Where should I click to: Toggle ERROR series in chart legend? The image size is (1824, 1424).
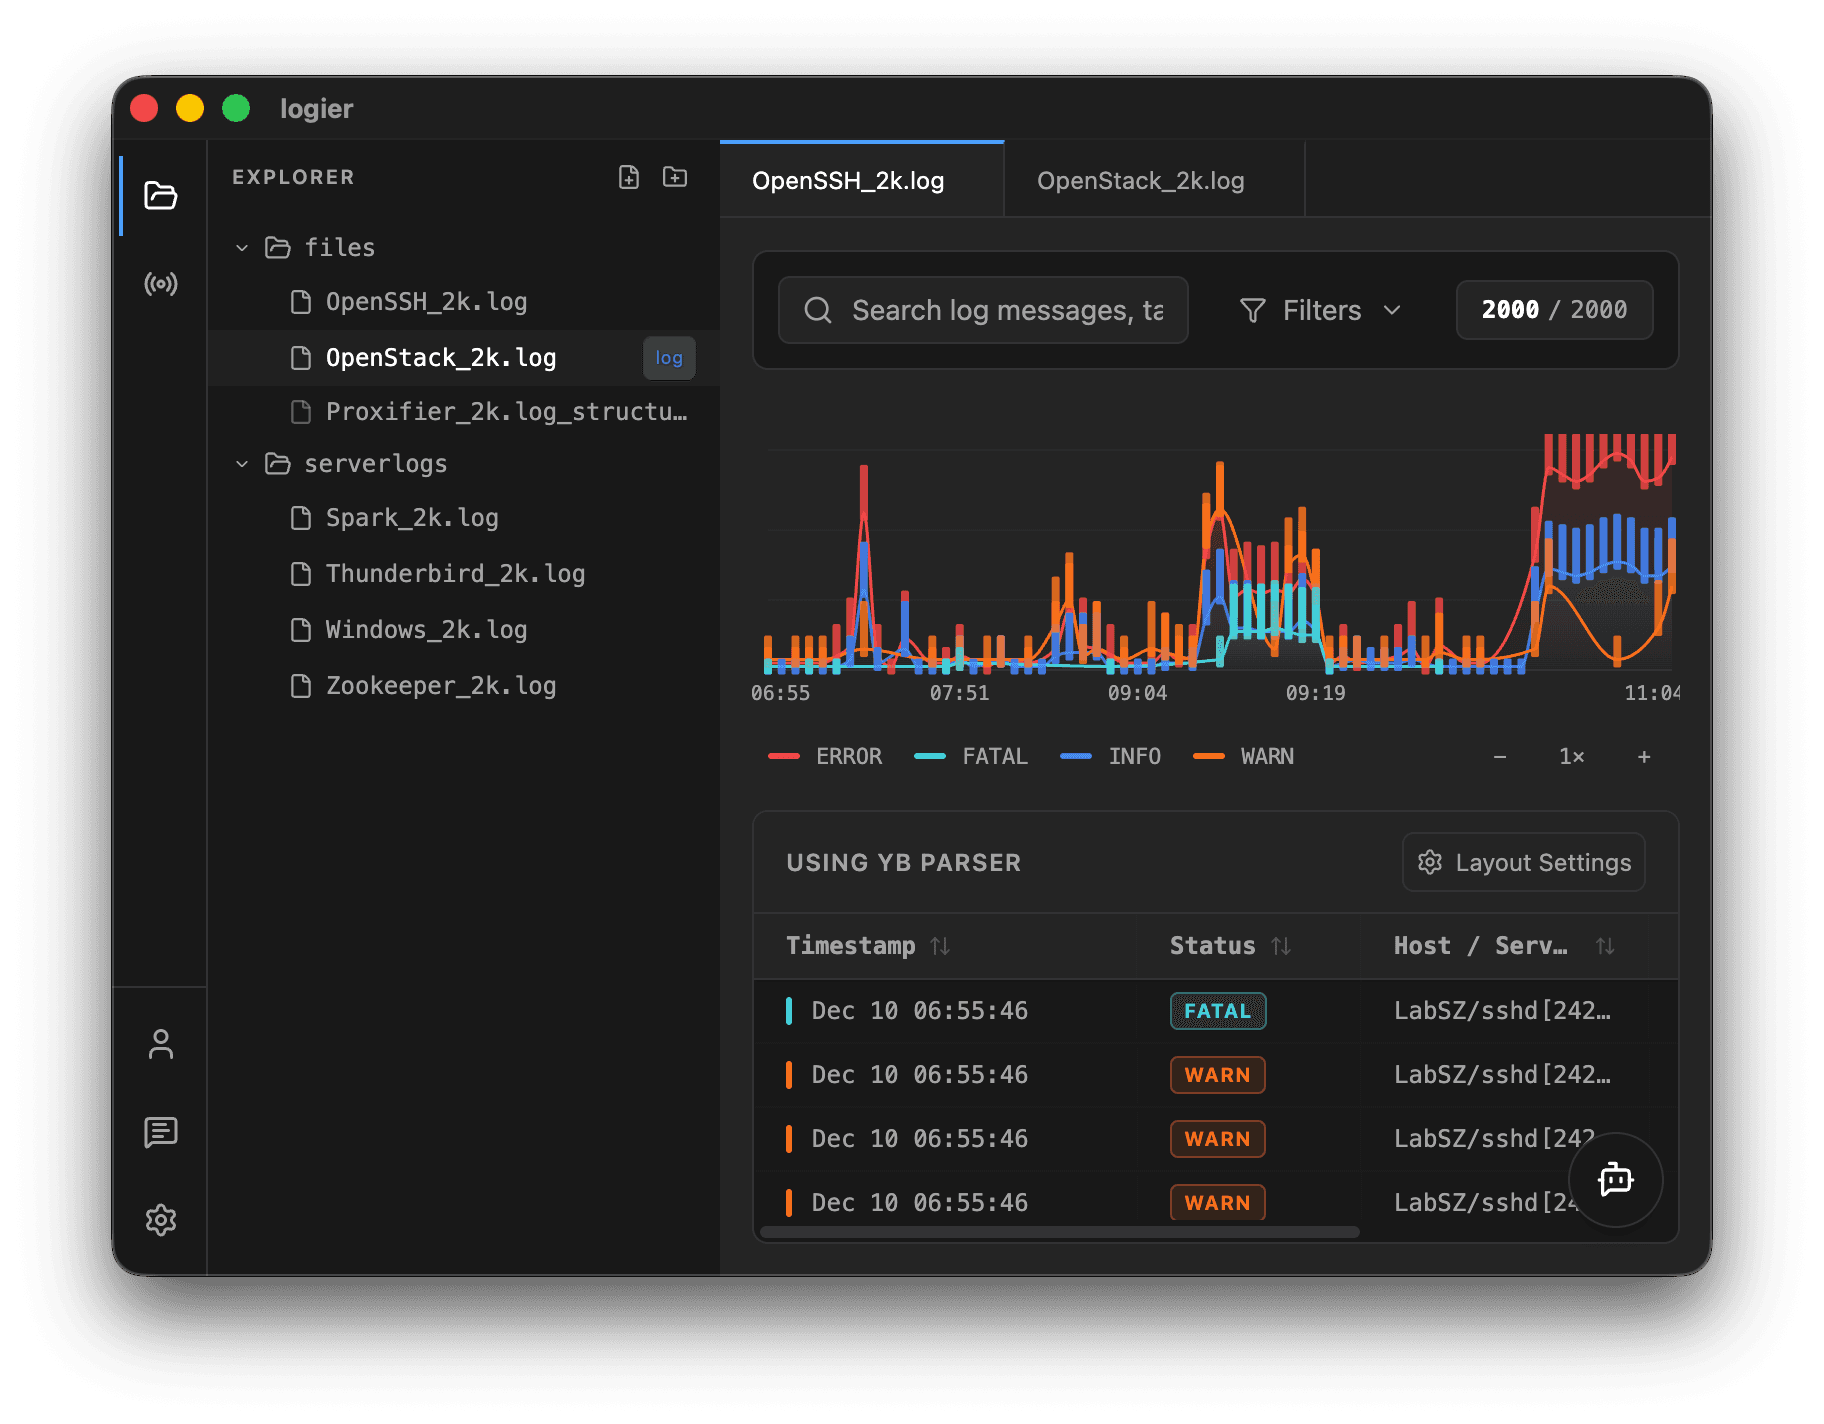coord(825,757)
